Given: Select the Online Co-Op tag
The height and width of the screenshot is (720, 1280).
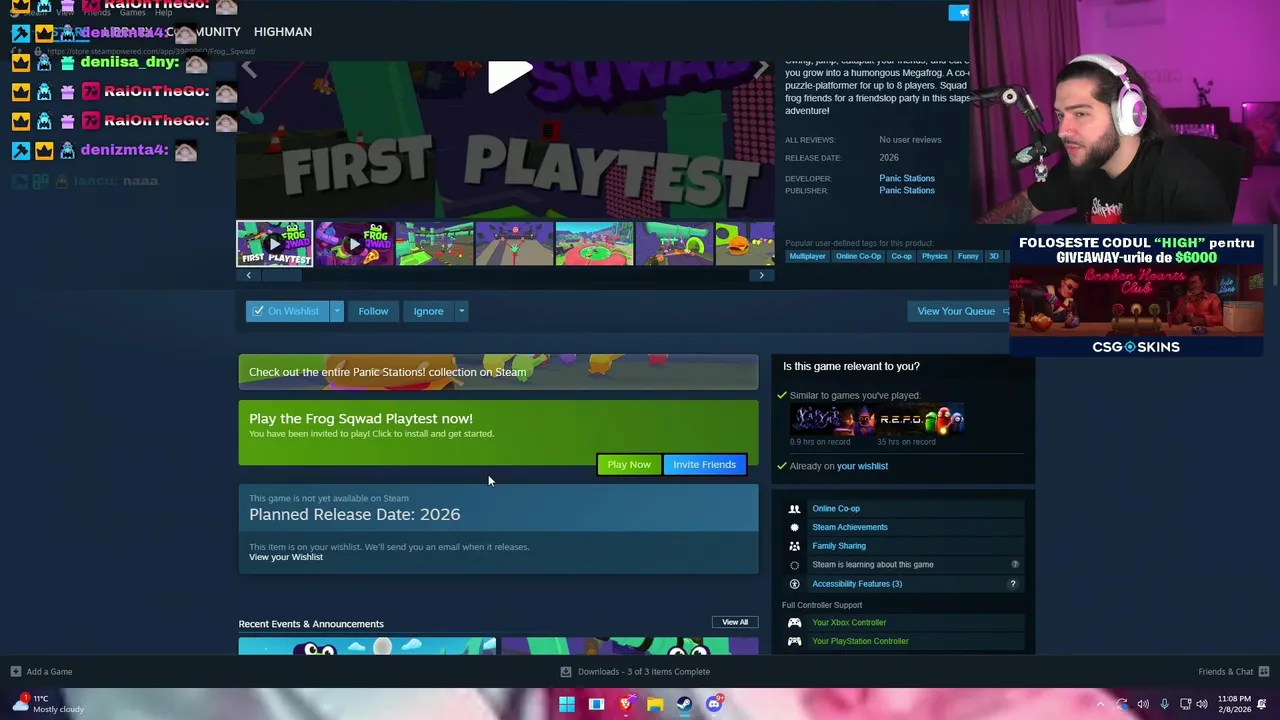Looking at the screenshot, I should click(x=858, y=256).
